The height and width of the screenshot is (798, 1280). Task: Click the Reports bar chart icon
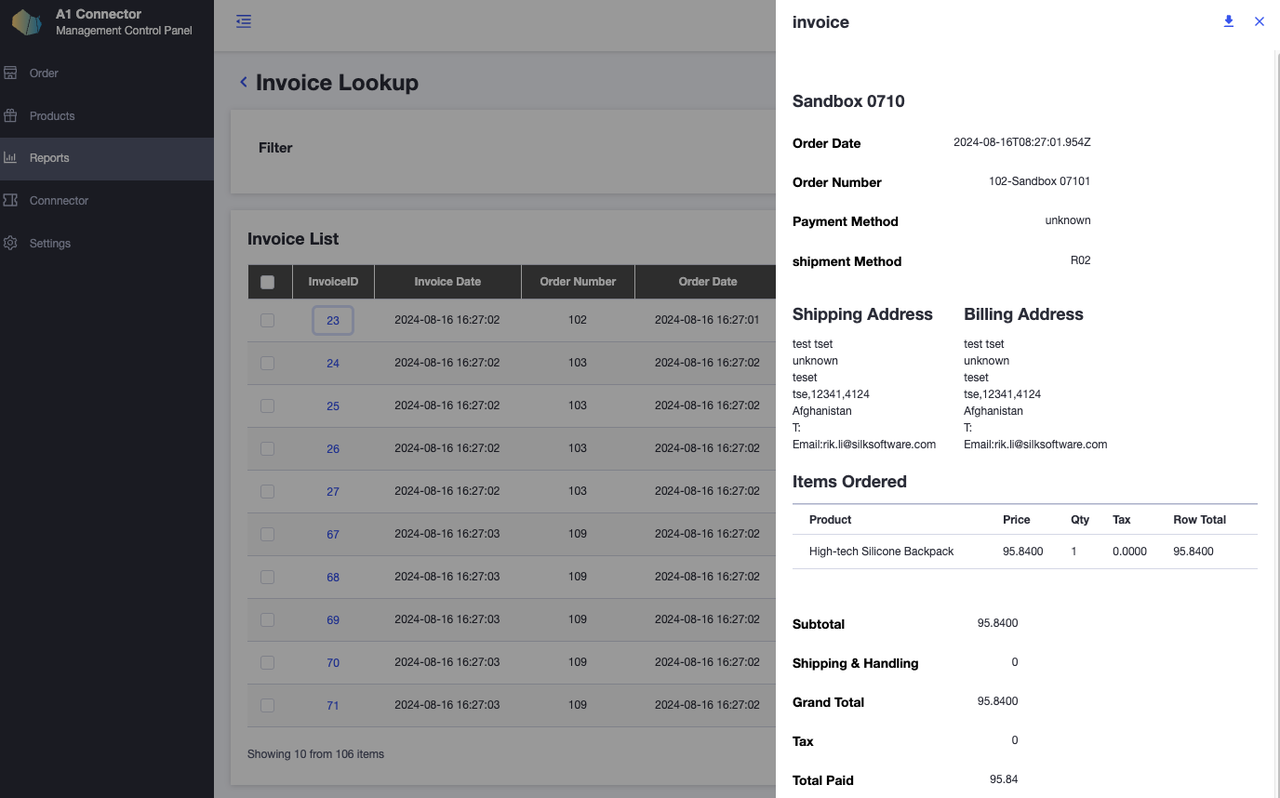[11, 158]
